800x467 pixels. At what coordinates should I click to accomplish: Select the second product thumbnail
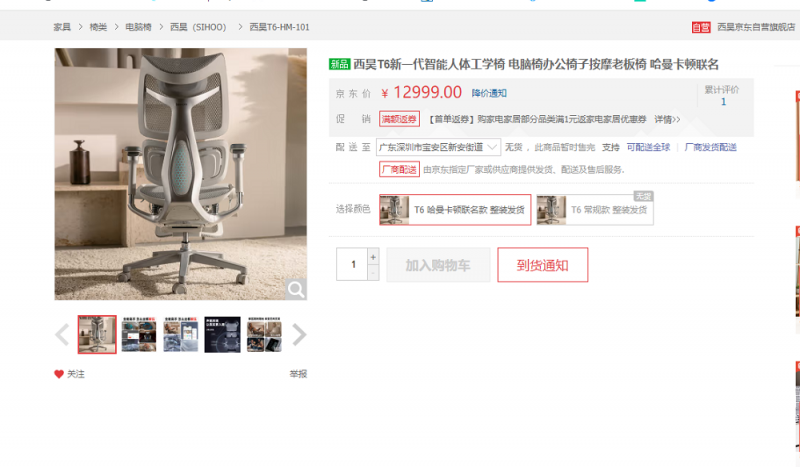(x=139, y=335)
